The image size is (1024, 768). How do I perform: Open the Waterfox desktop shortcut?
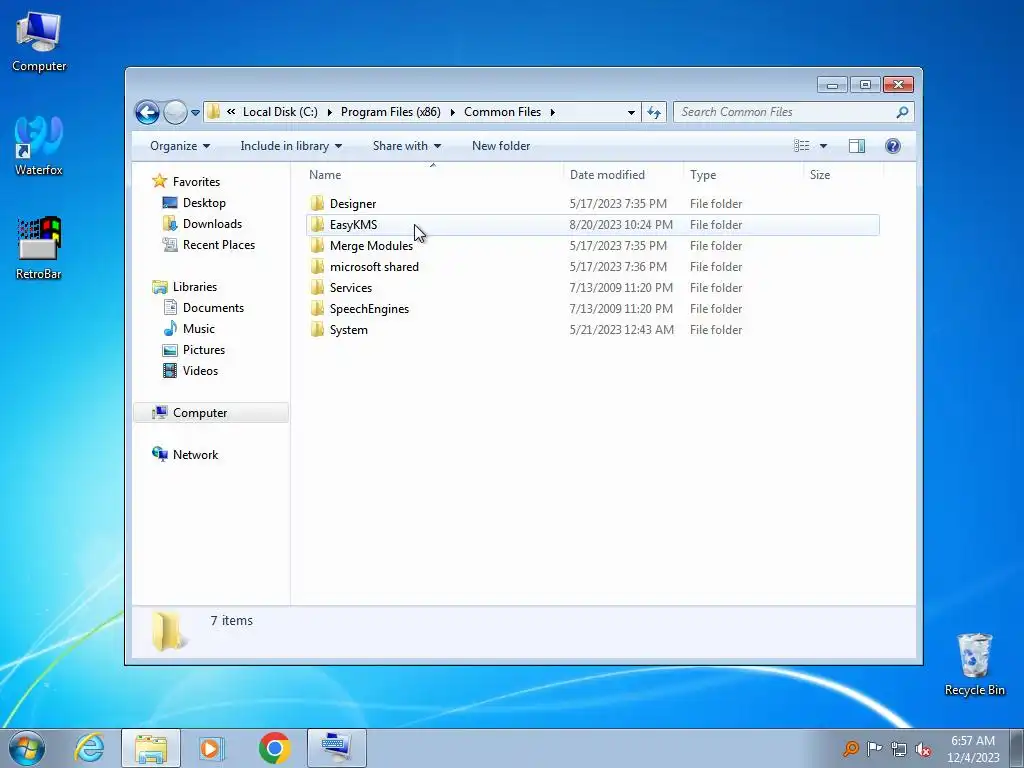[x=39, y=145]
